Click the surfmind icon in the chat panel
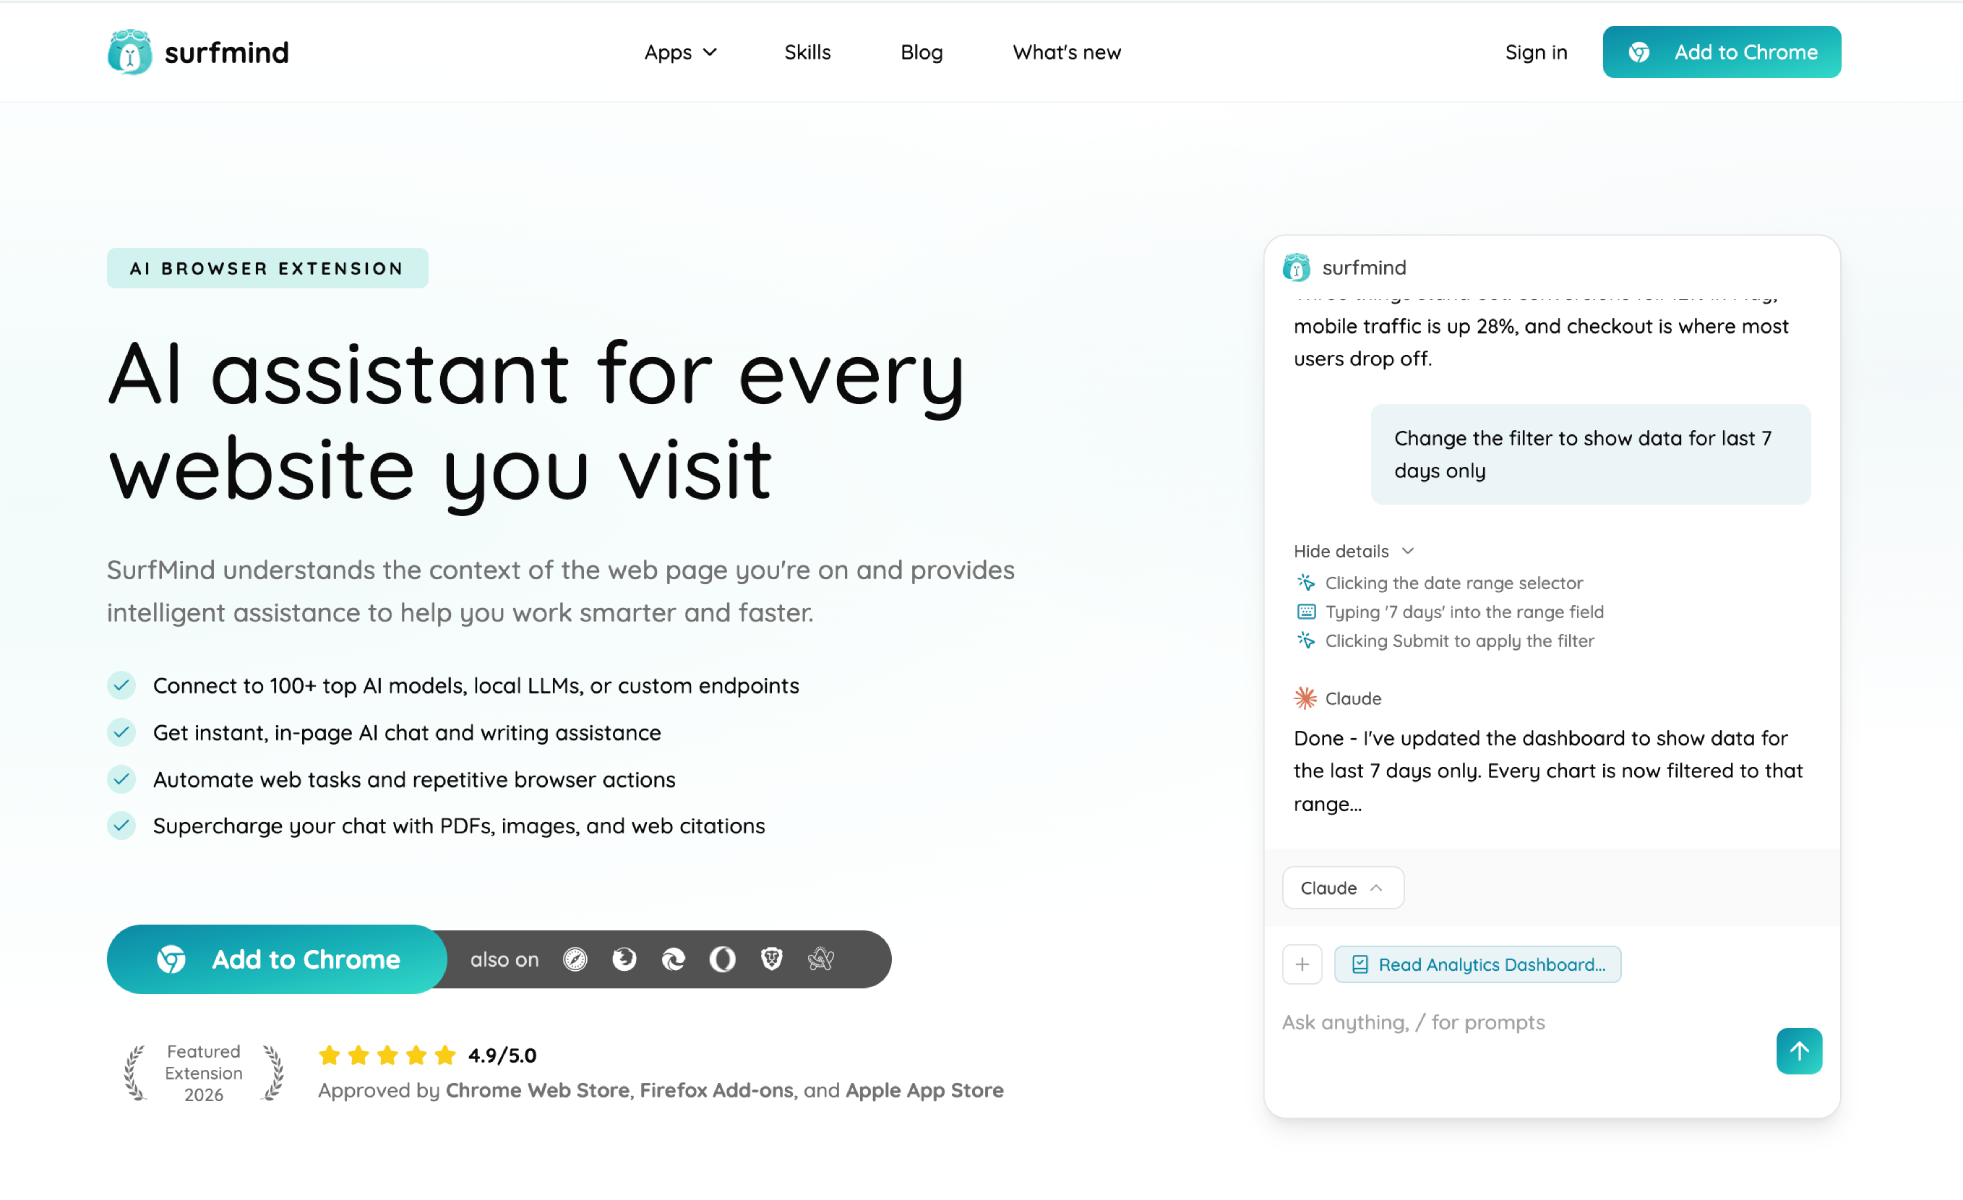This screenshot has height=1200, width=1963. 1297,267
